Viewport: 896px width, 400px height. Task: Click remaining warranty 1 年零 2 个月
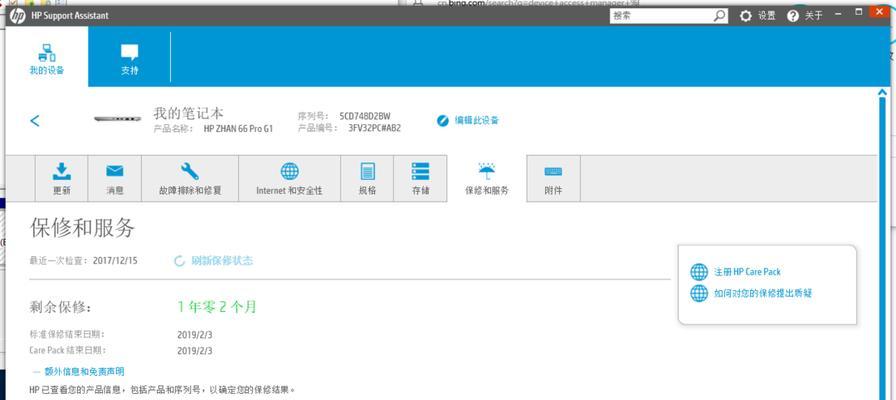[217, 307]
